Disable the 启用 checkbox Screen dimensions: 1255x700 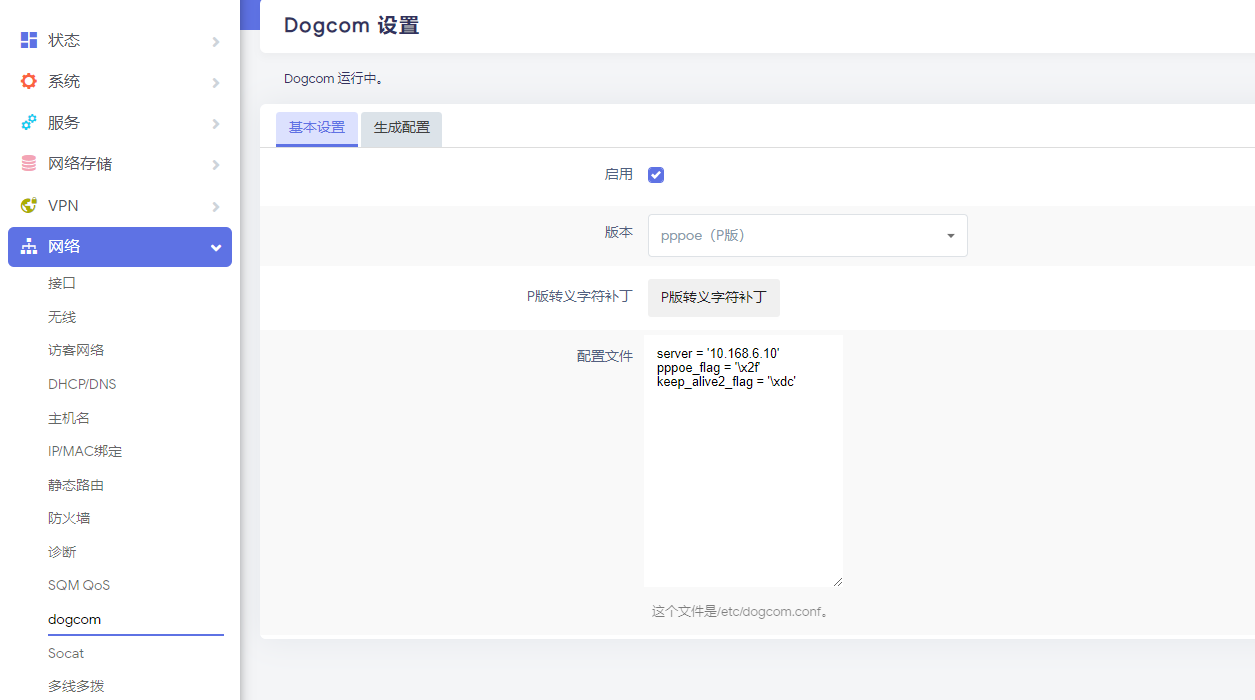(x=655, y=174)
